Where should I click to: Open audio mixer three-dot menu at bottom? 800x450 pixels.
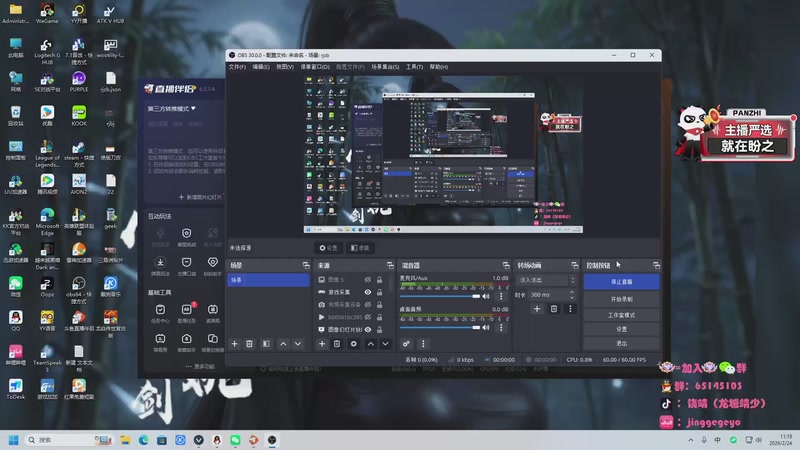click(423, 344)
